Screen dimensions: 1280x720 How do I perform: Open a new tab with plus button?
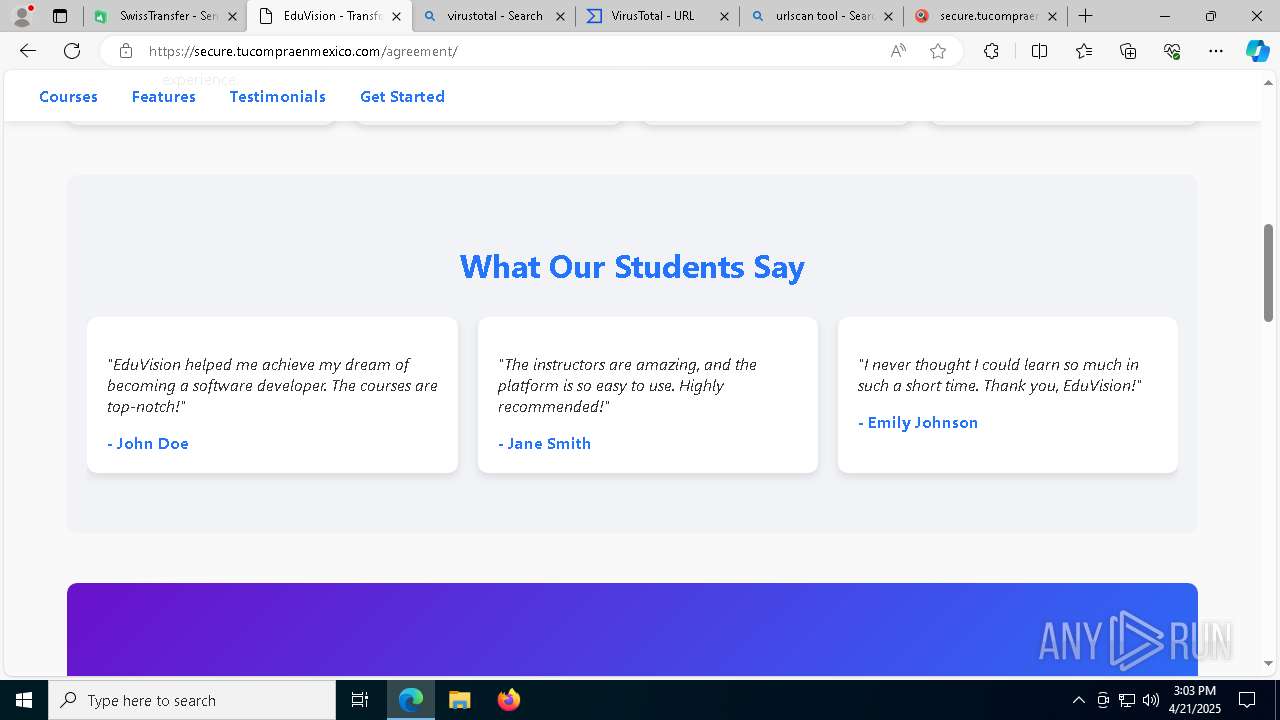[1086, 16]
